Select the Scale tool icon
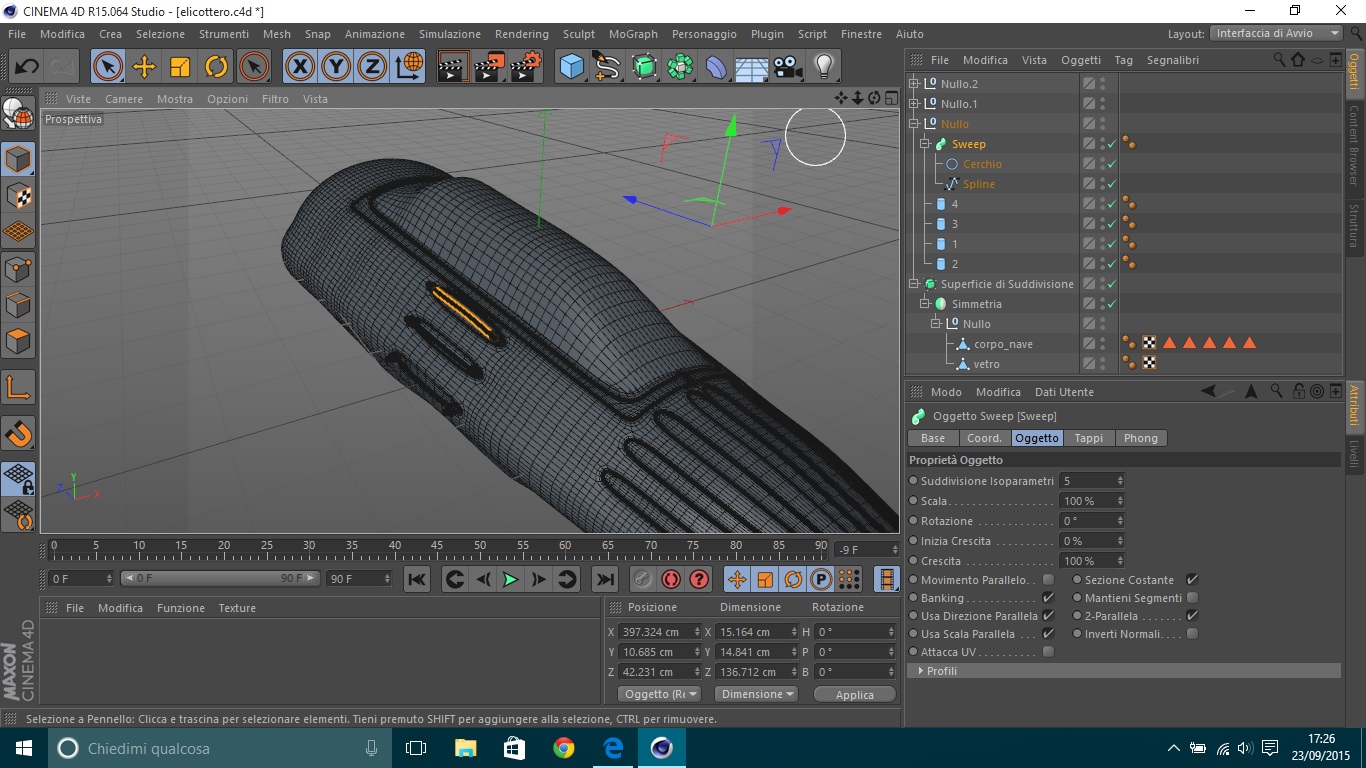1366x768 pixels. point(180,67)
